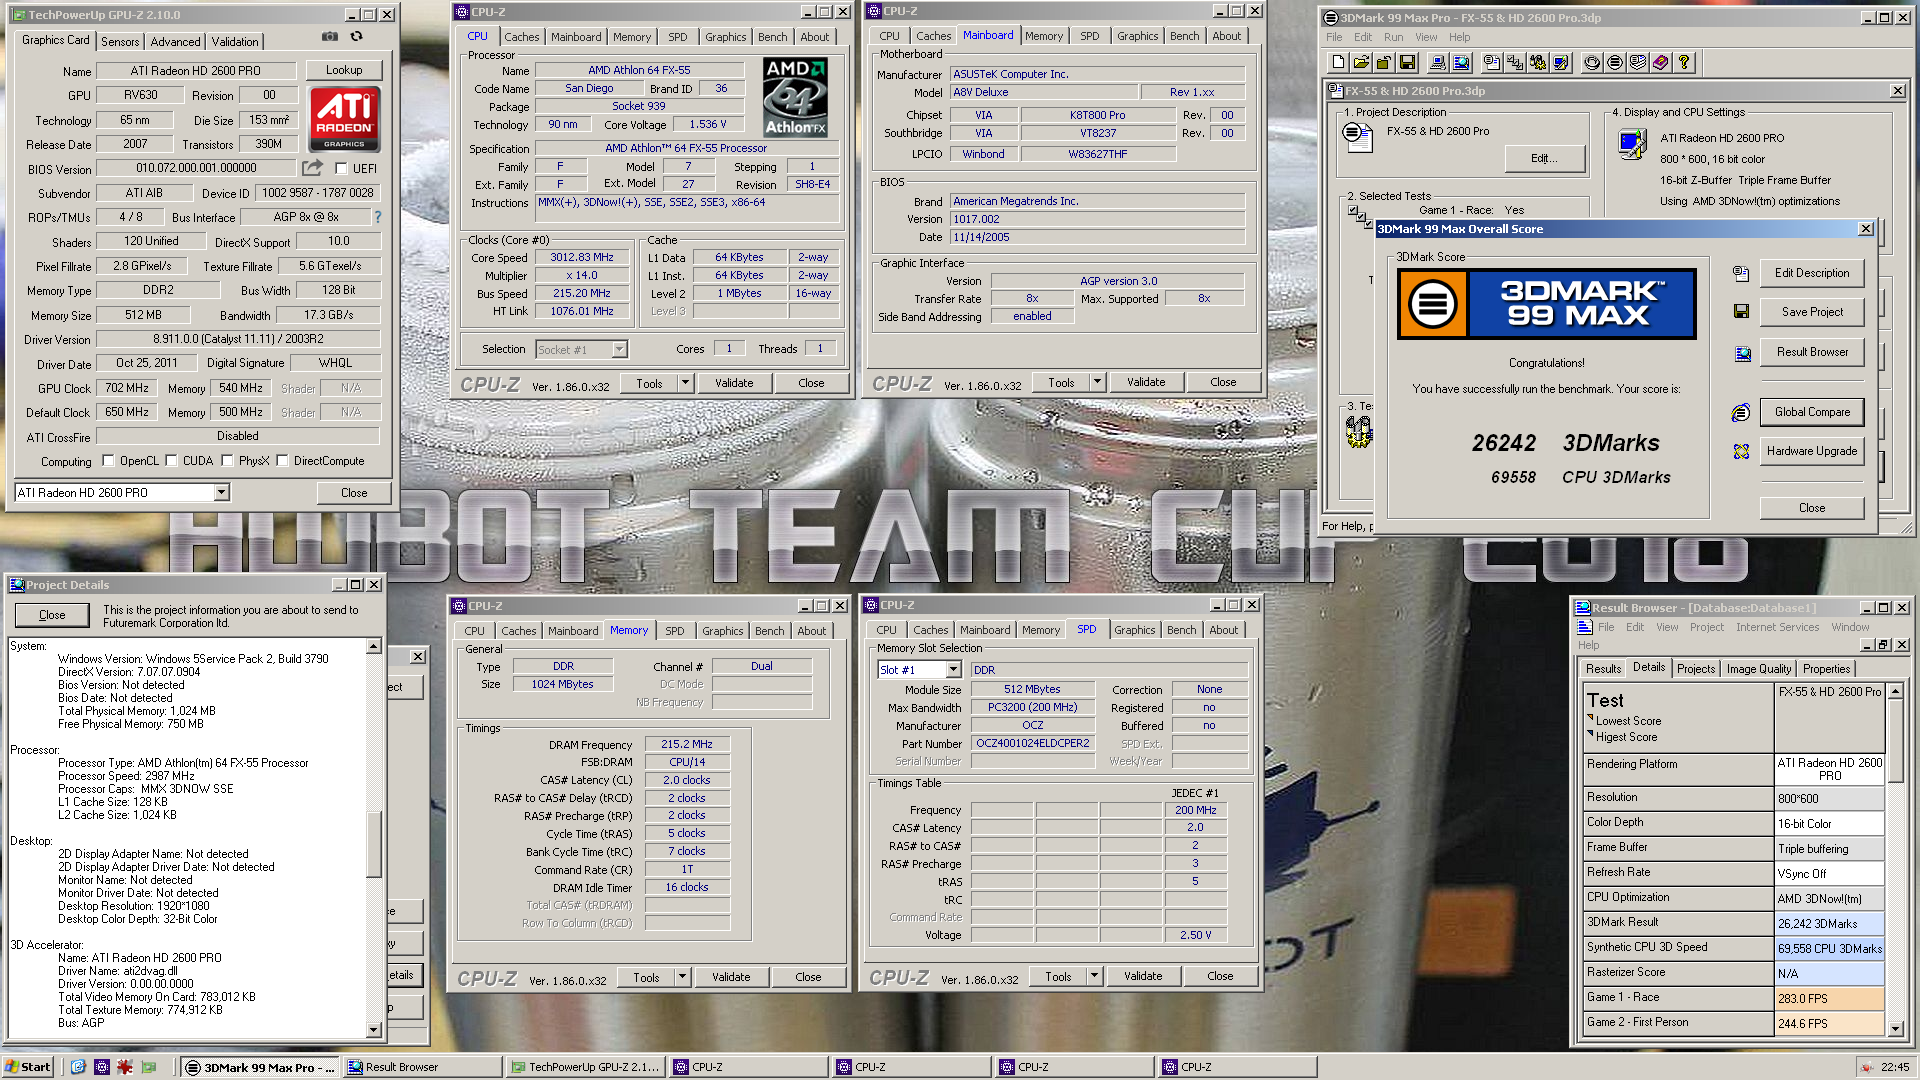Image resolution: width=1920 pixels, height=1080 pixels.
Task: Click red splat quick launch icon on taskbar
Action: [124, 1067]
